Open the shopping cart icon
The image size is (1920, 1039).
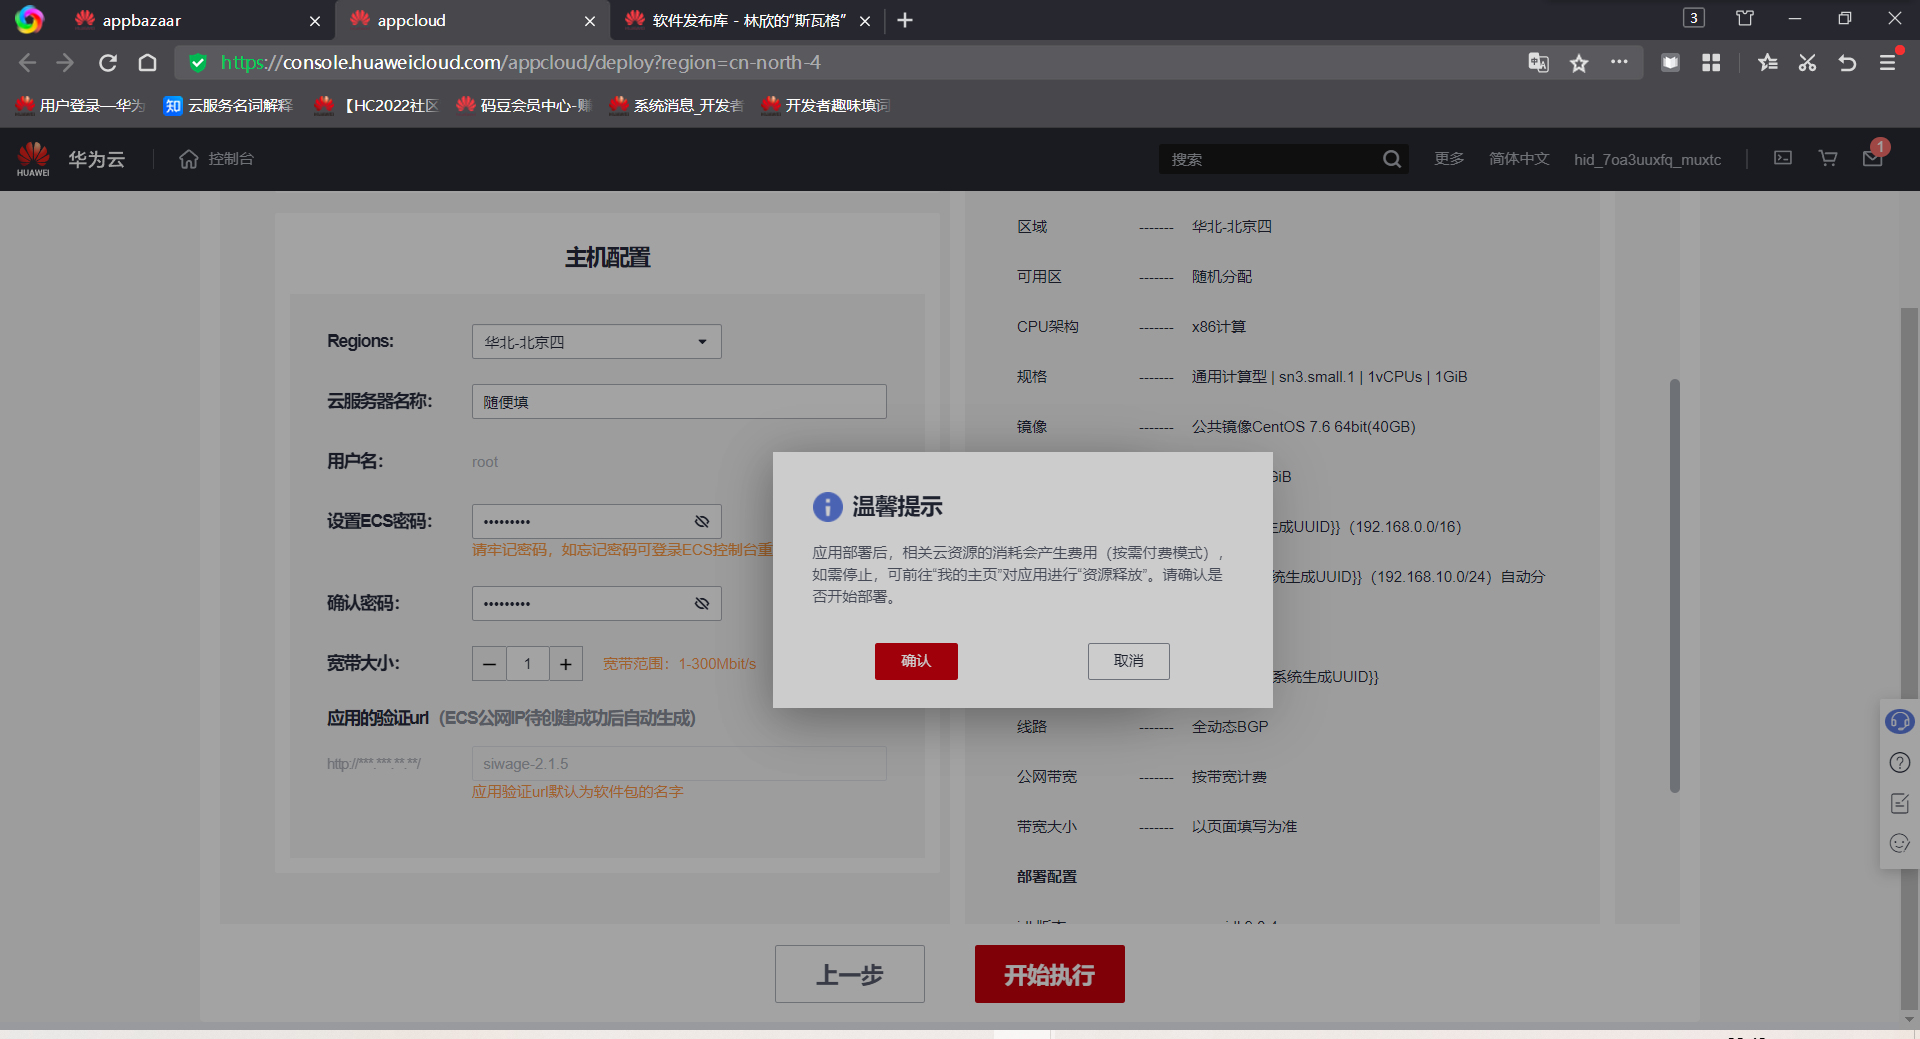(1828, 158)
